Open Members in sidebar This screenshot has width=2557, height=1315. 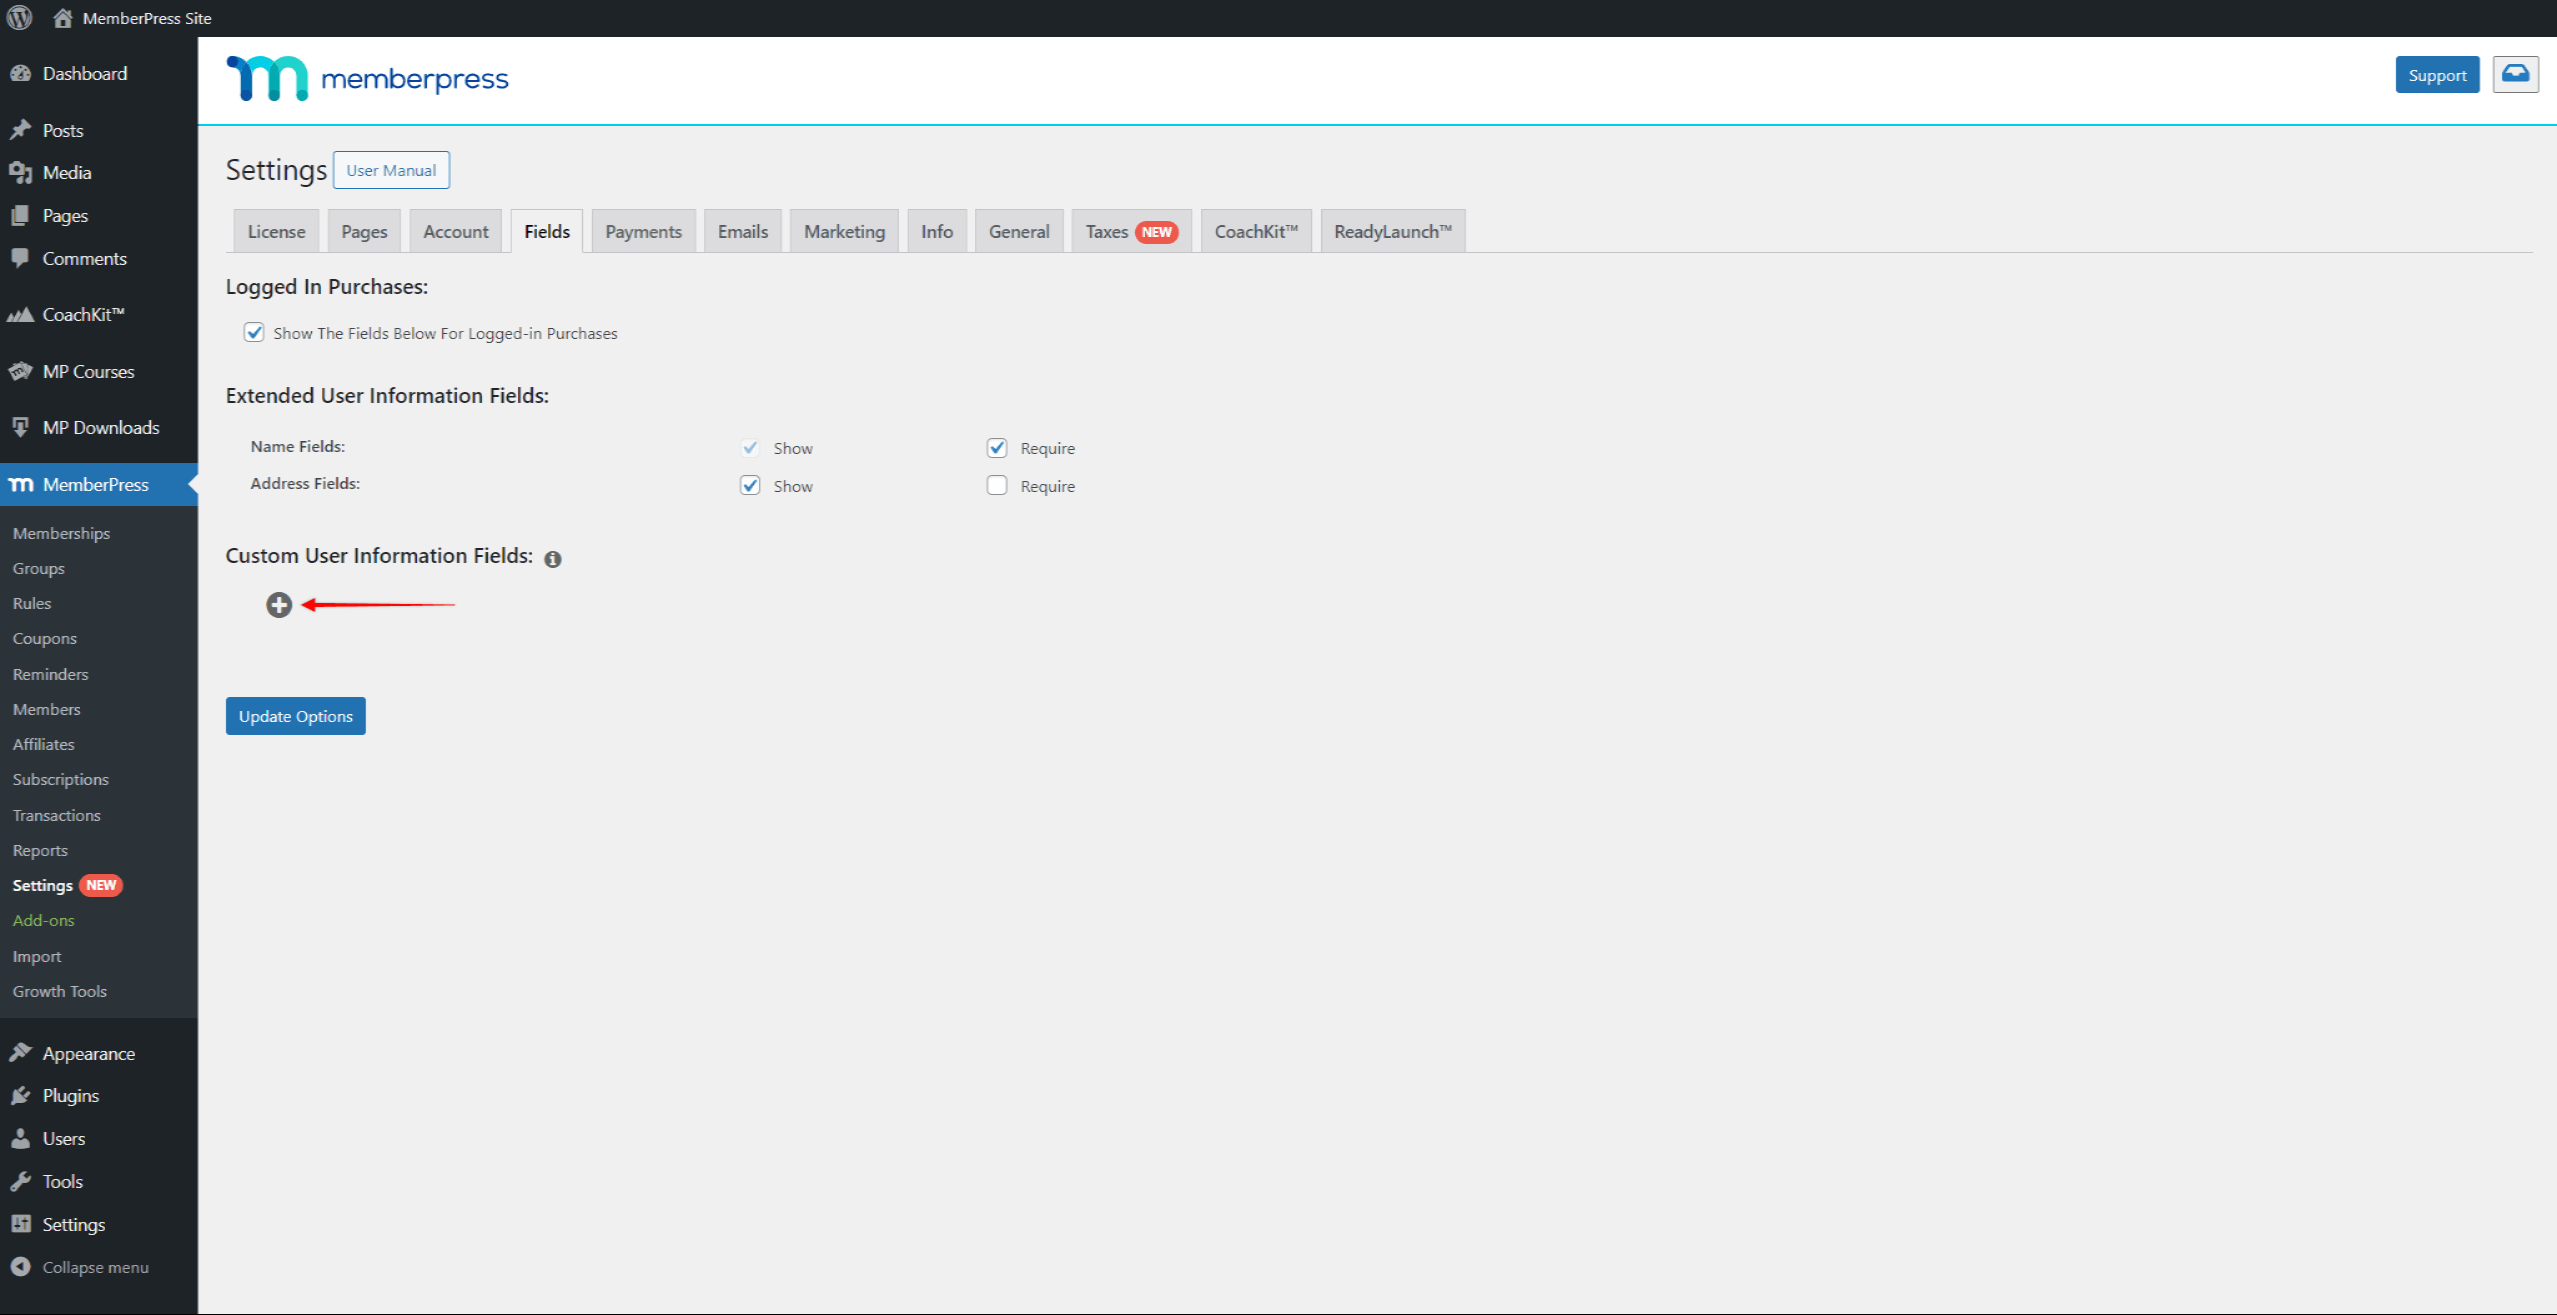[x=46, y=709]
